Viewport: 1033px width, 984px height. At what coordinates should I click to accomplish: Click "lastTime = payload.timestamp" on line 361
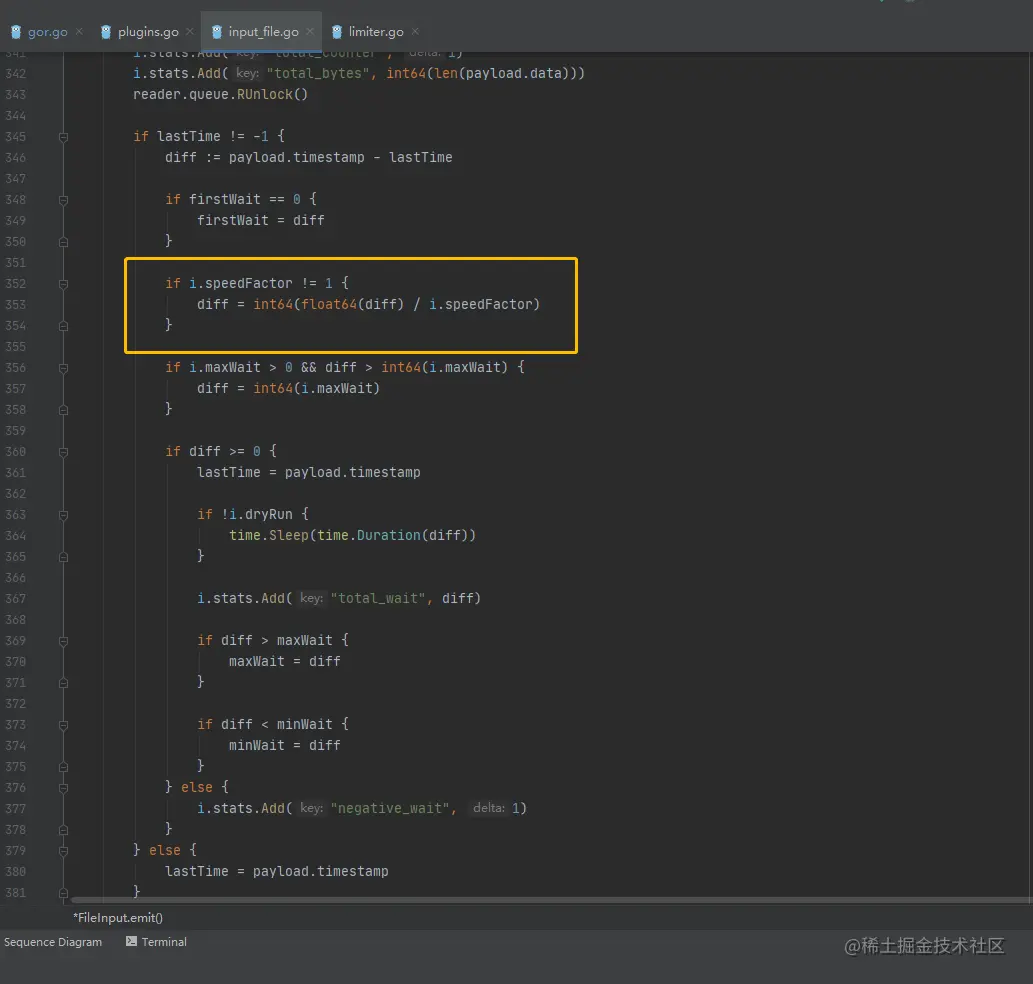[309, 472]
